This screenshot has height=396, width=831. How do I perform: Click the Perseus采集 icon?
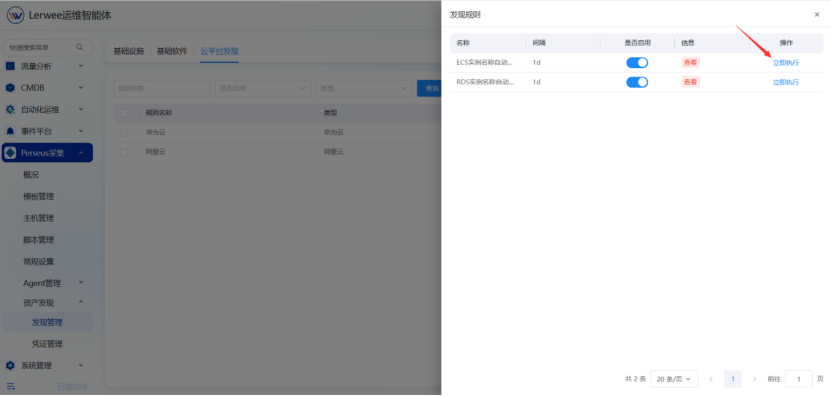[x=10, y=153]
